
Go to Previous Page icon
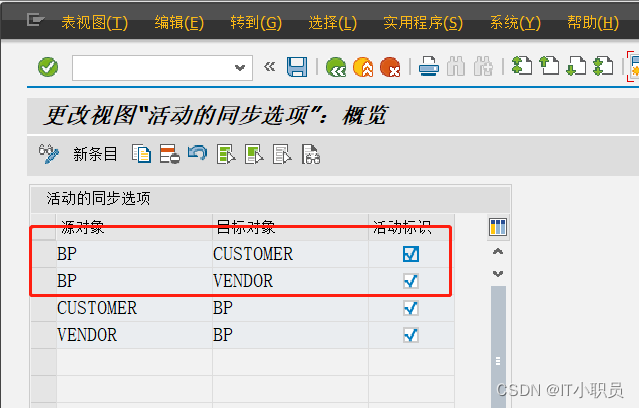(549, 66)
